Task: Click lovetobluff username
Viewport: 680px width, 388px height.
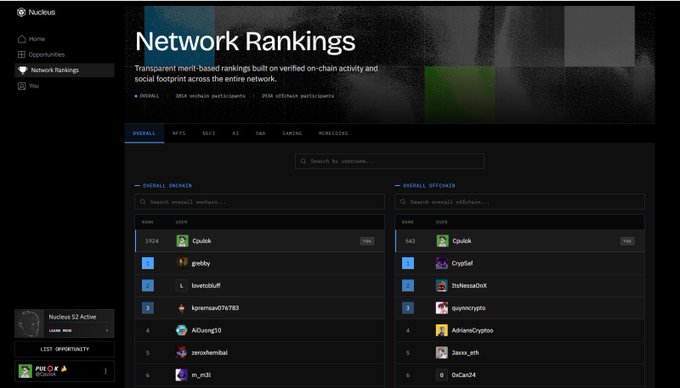Action: click(206, 286)
